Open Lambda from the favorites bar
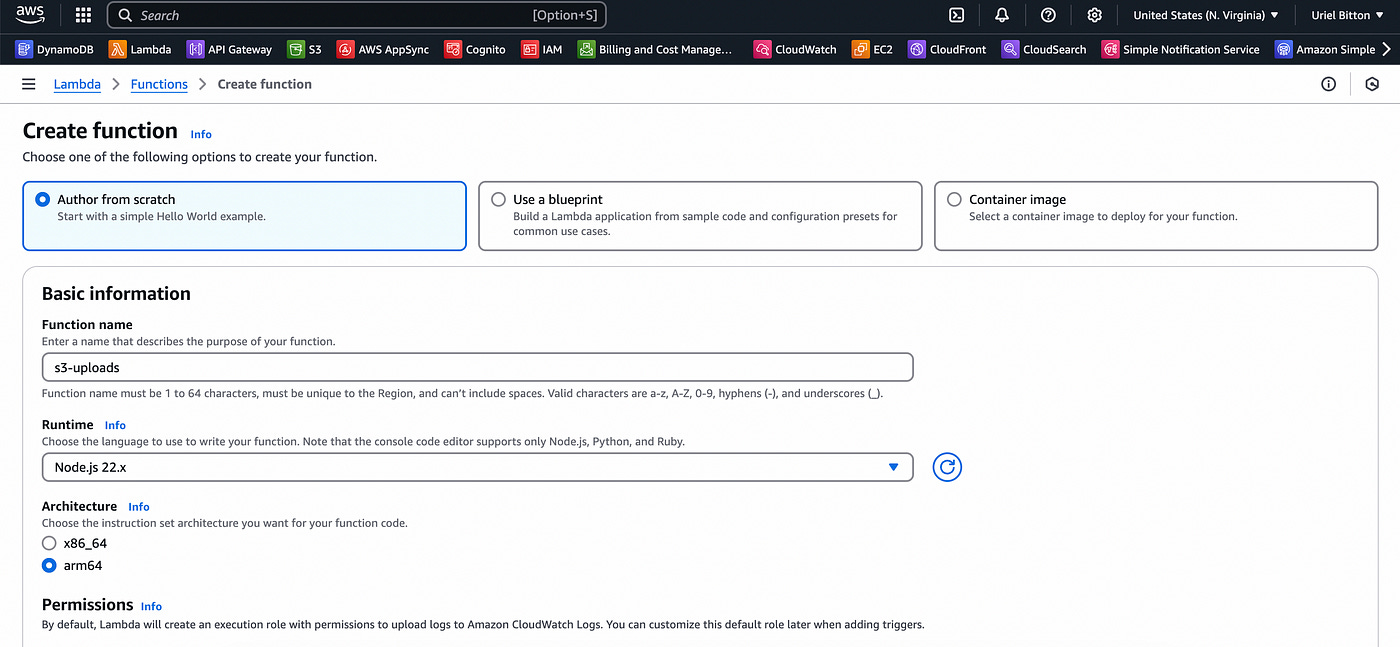 pyautogui.click(x=140, y=49)
